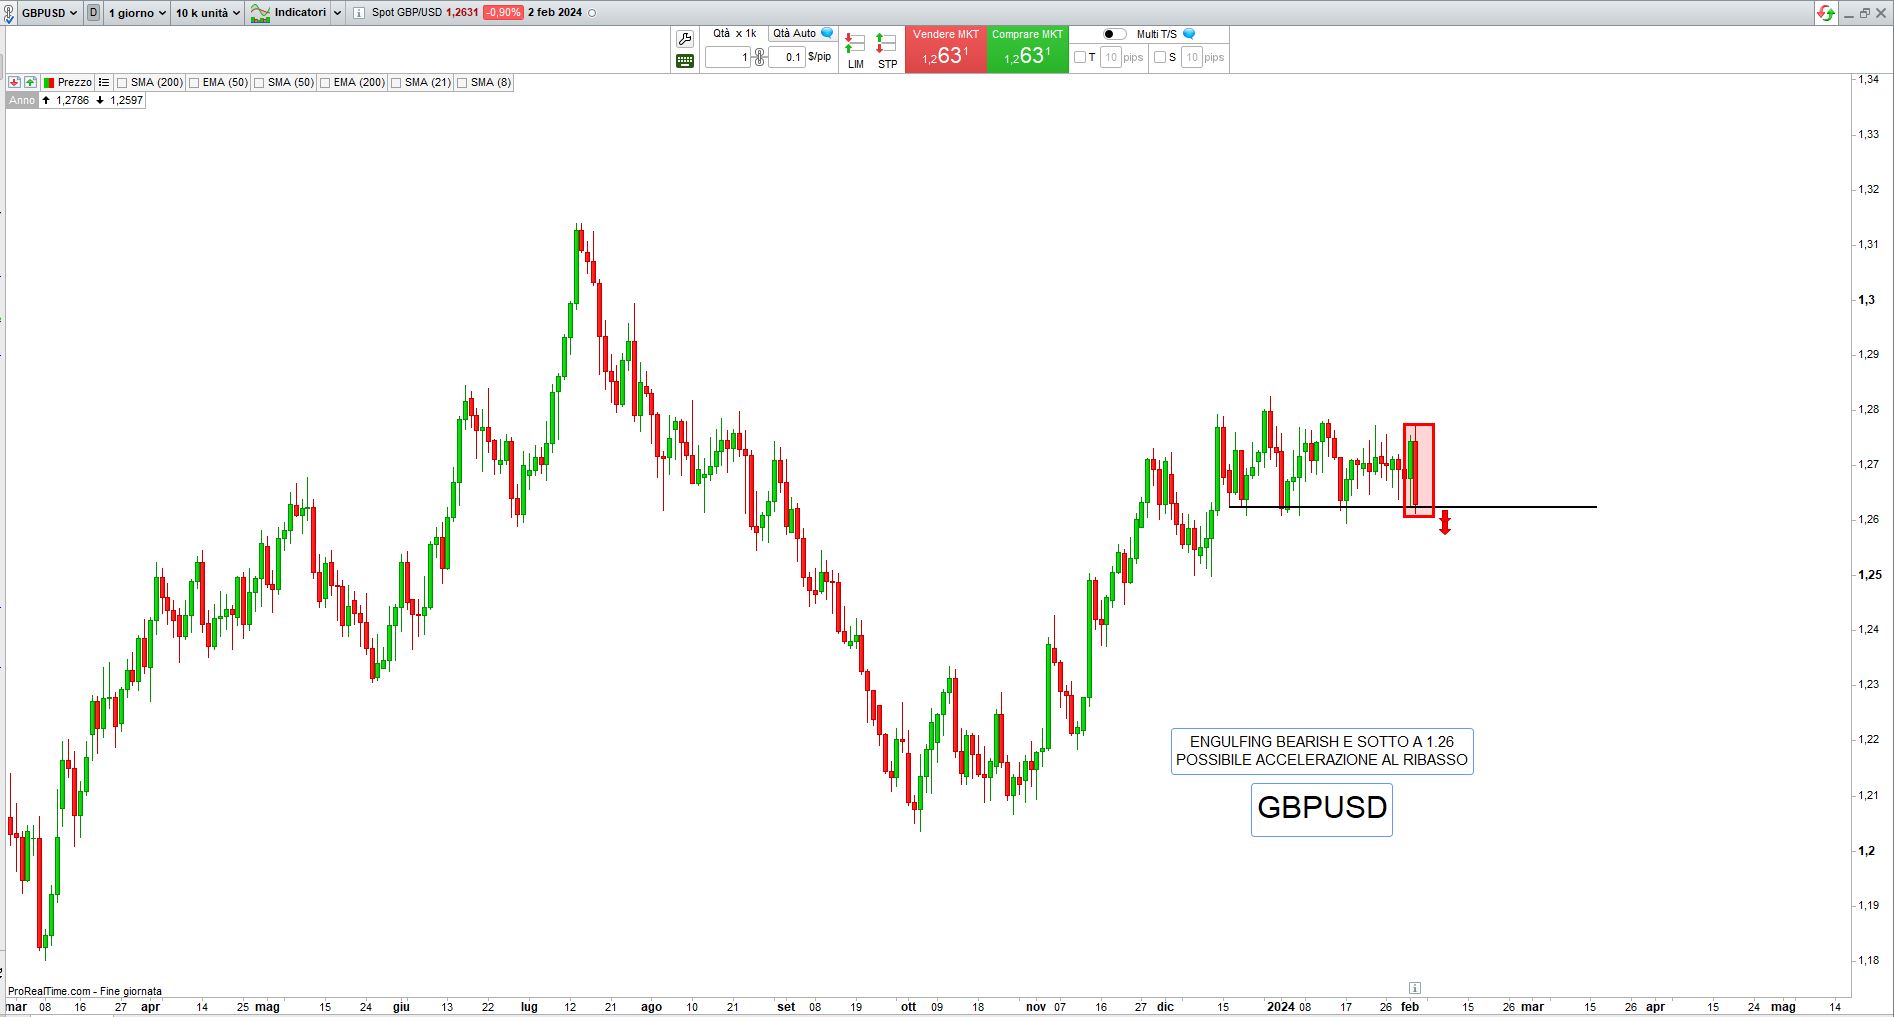The height and width of the screenshot is (1017, 1894).
Task: Enable the S stop checkbox
Action: pos(1160,57)
